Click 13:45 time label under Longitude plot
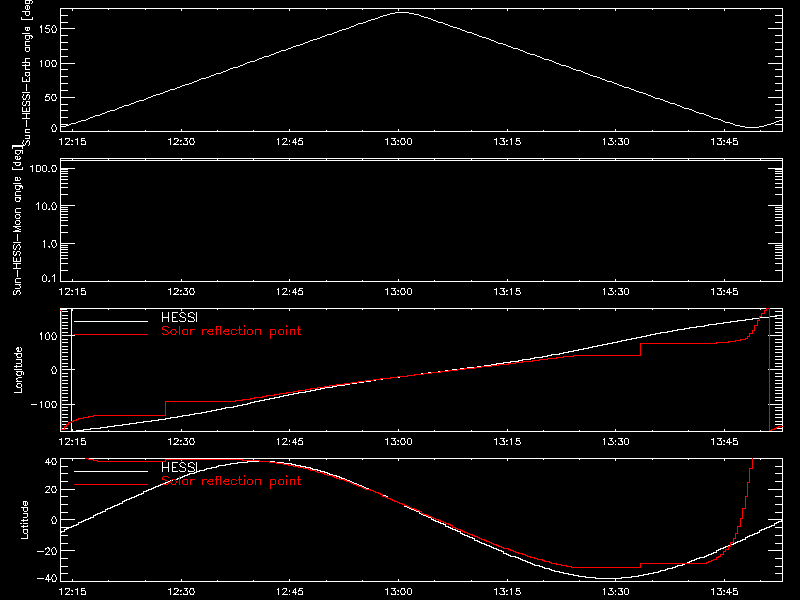Screen dimensions: 800x600 tap(724, 441)
